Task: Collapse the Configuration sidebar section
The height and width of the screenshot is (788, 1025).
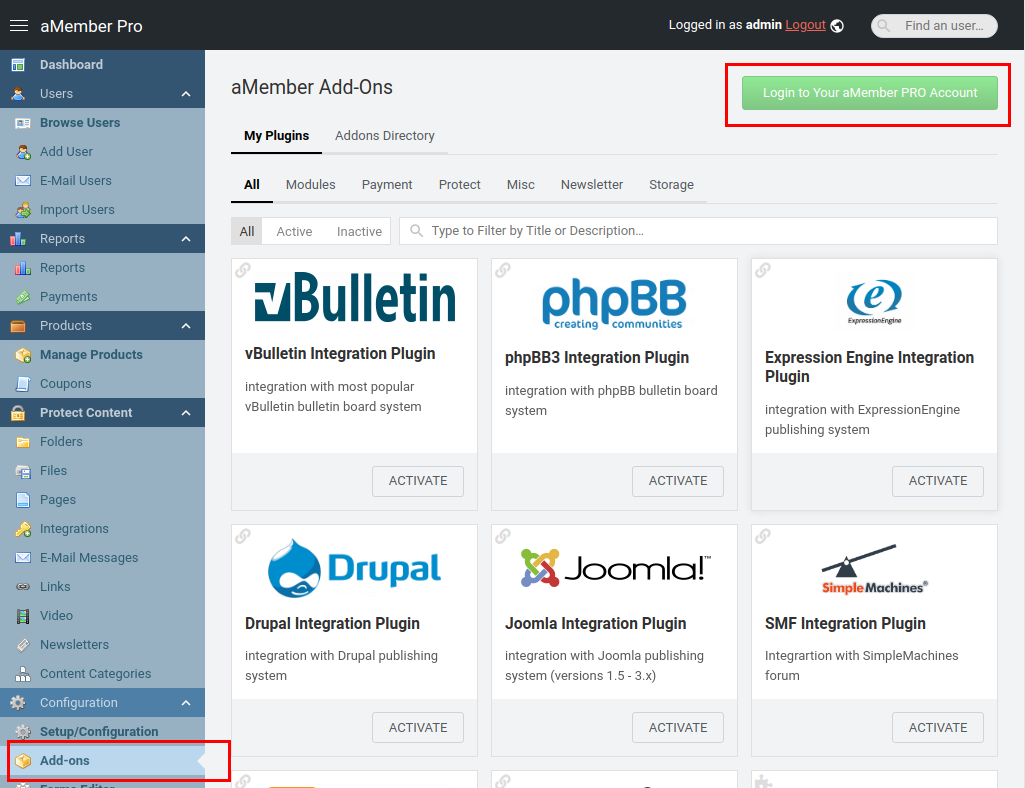Action: [x=186, y=703]
